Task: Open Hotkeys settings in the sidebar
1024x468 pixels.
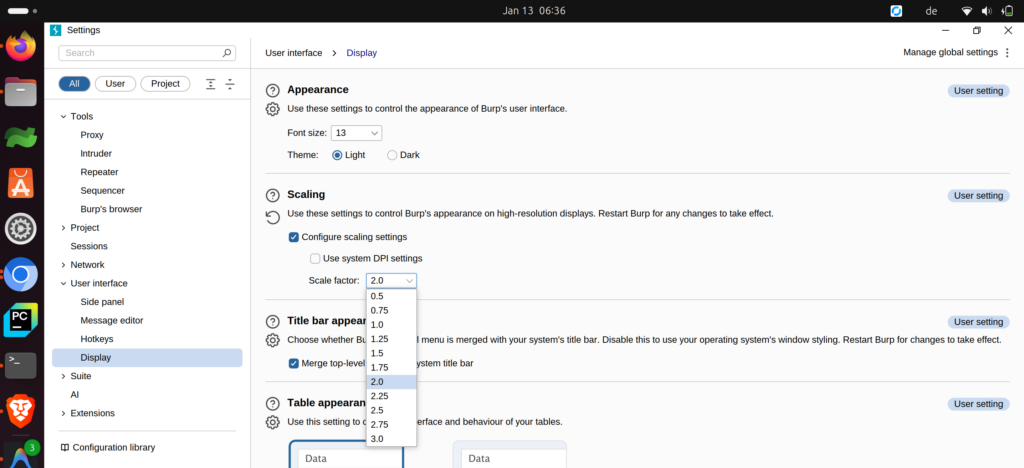Action: [97, 339]
